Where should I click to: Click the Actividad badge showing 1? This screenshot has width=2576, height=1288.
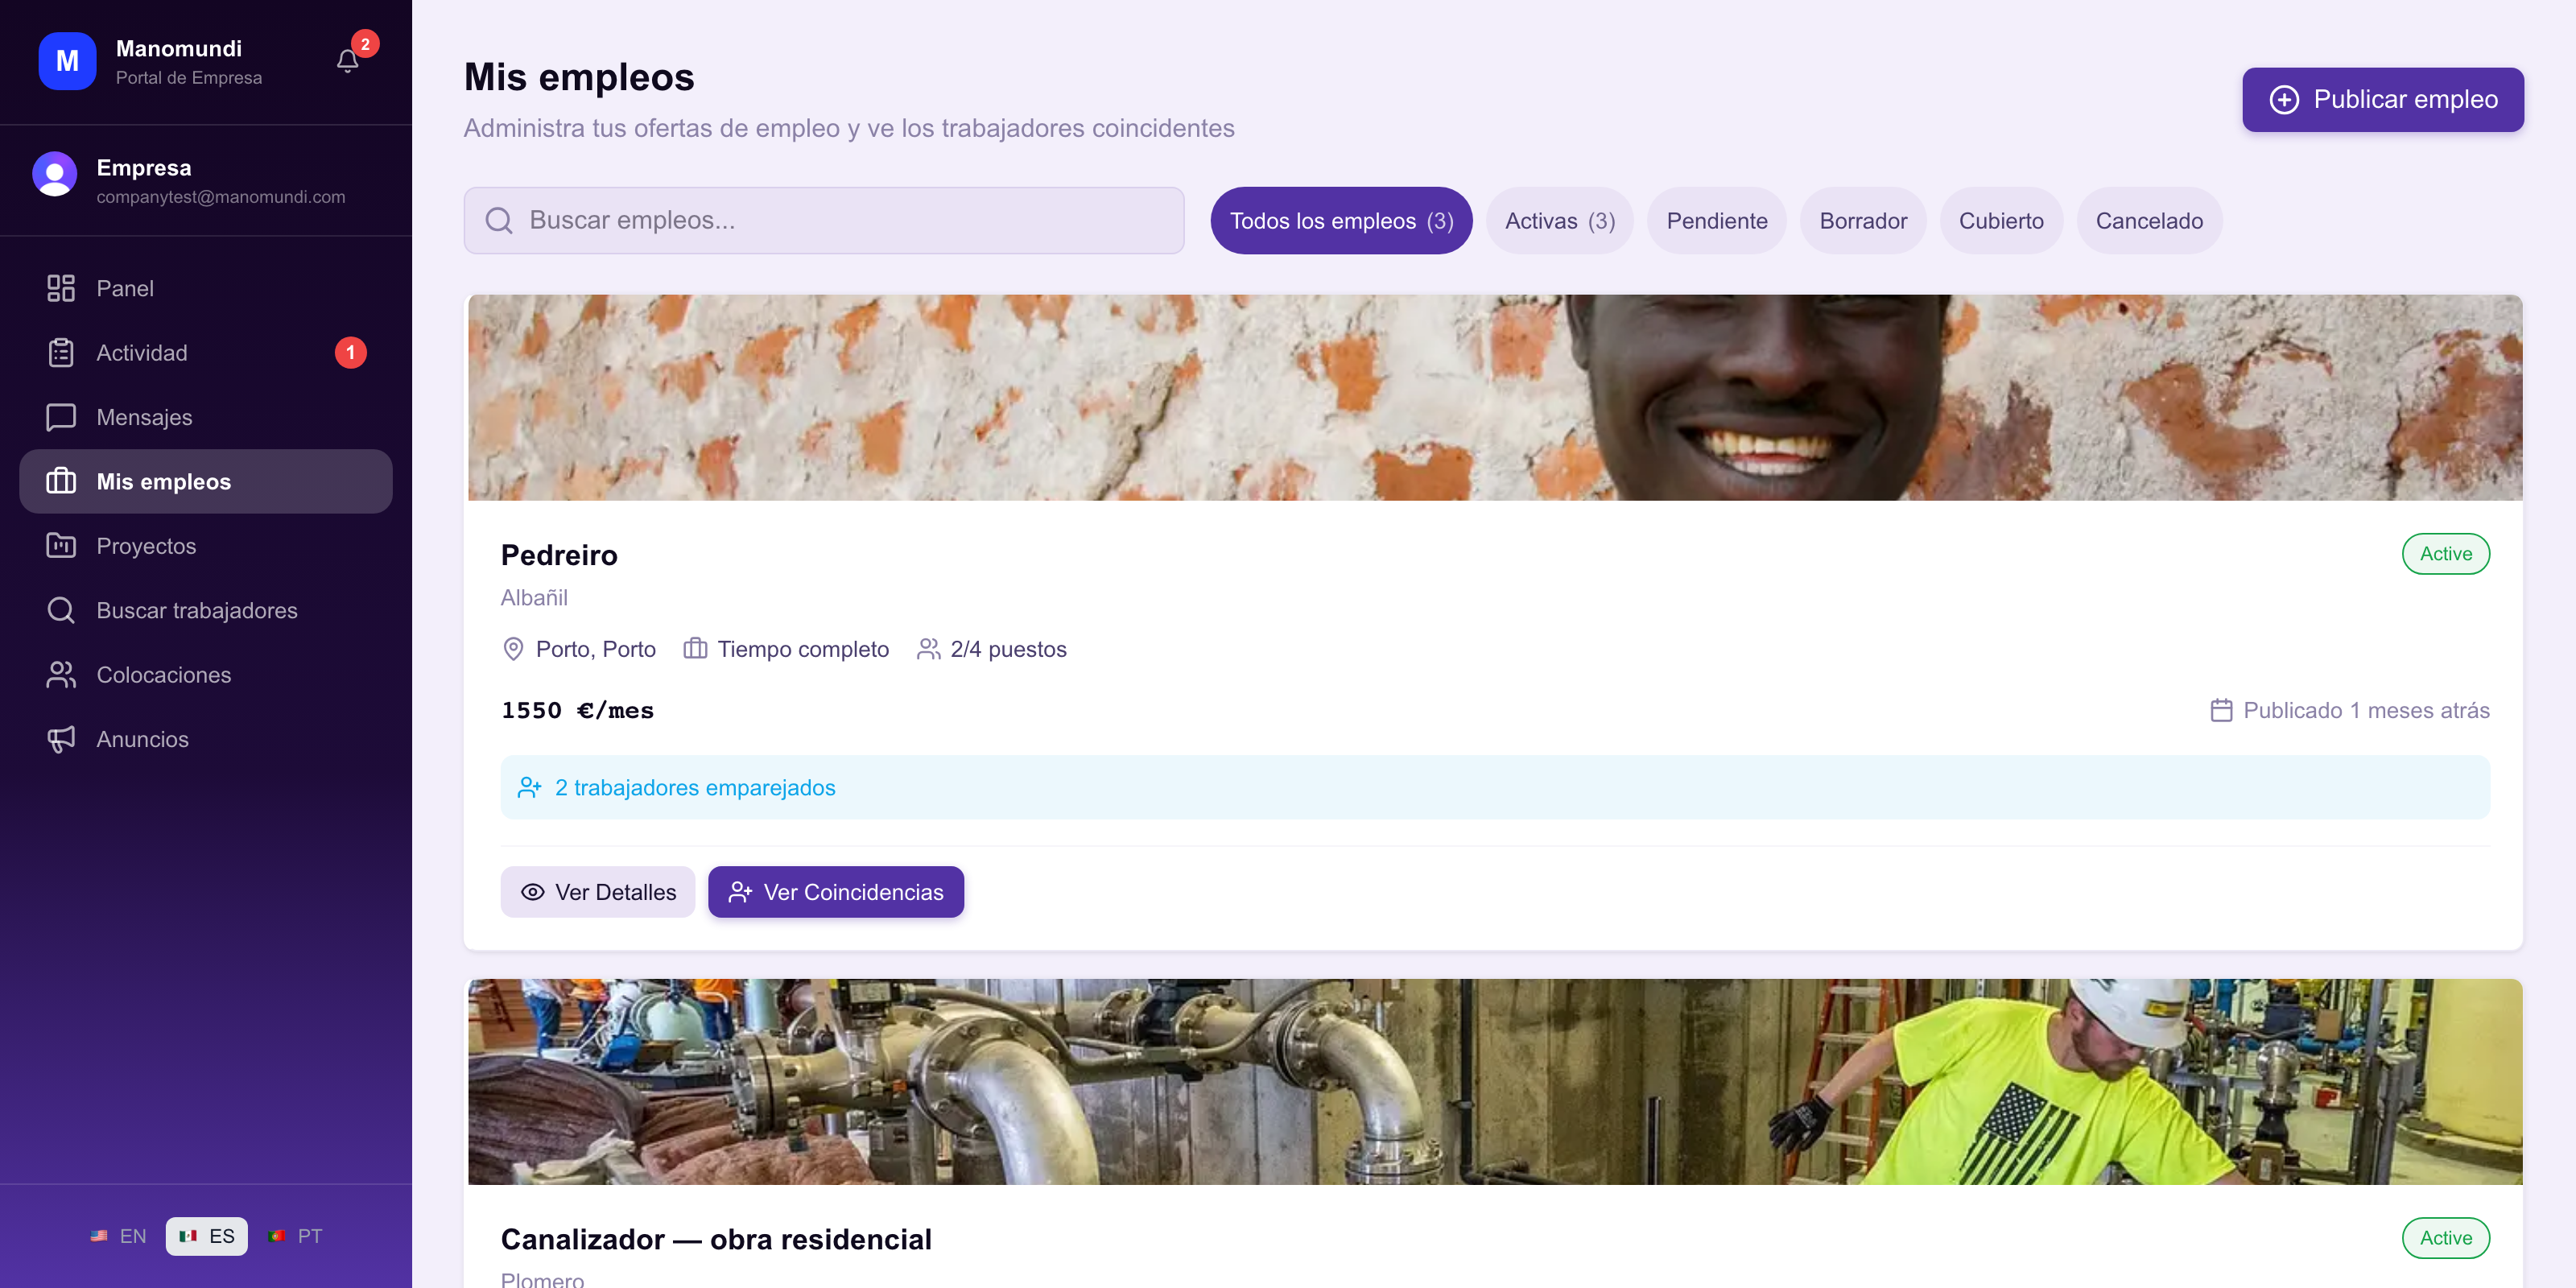(x=351, y=353)
